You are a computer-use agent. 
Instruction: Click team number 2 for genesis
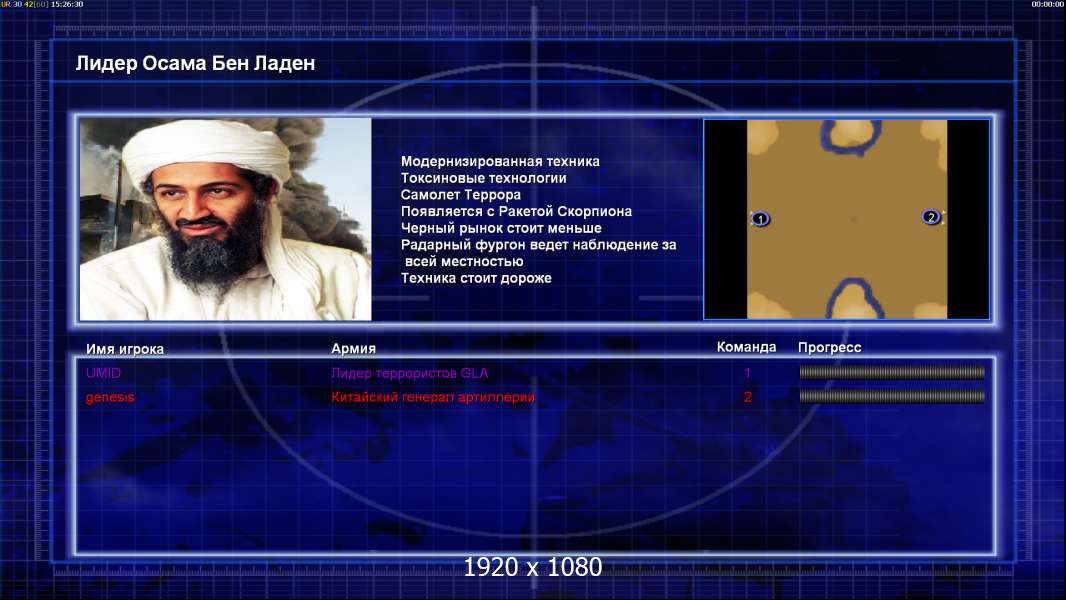748,397
